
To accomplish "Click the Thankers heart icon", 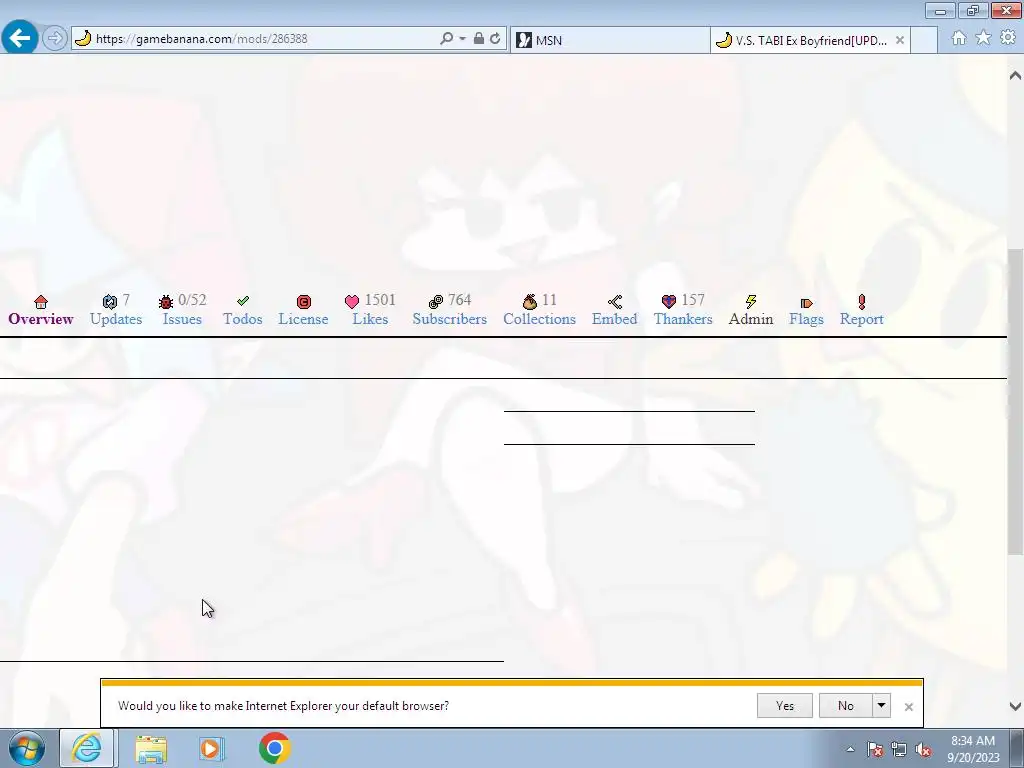I will pyautogui.click(x=669, y=302).
